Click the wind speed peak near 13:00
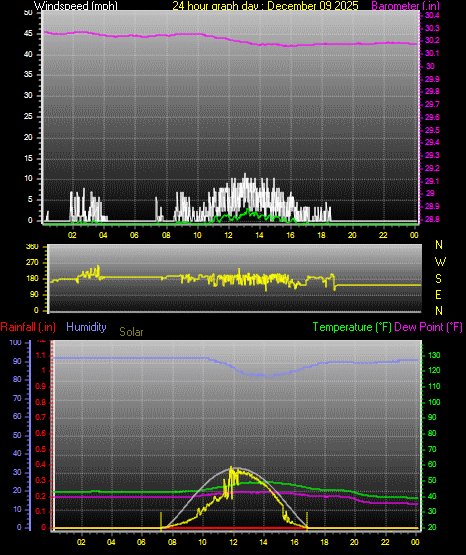The height and width of the screenshot is (555, 466). pos(245,175)
